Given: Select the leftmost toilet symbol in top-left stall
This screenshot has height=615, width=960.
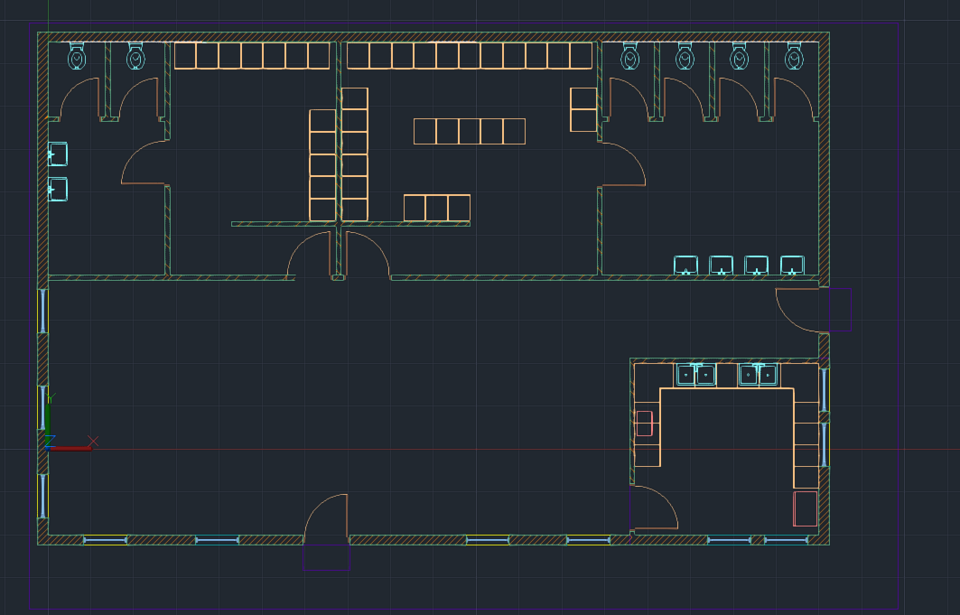Looking at the screenshot, I should tap(76, 58).
